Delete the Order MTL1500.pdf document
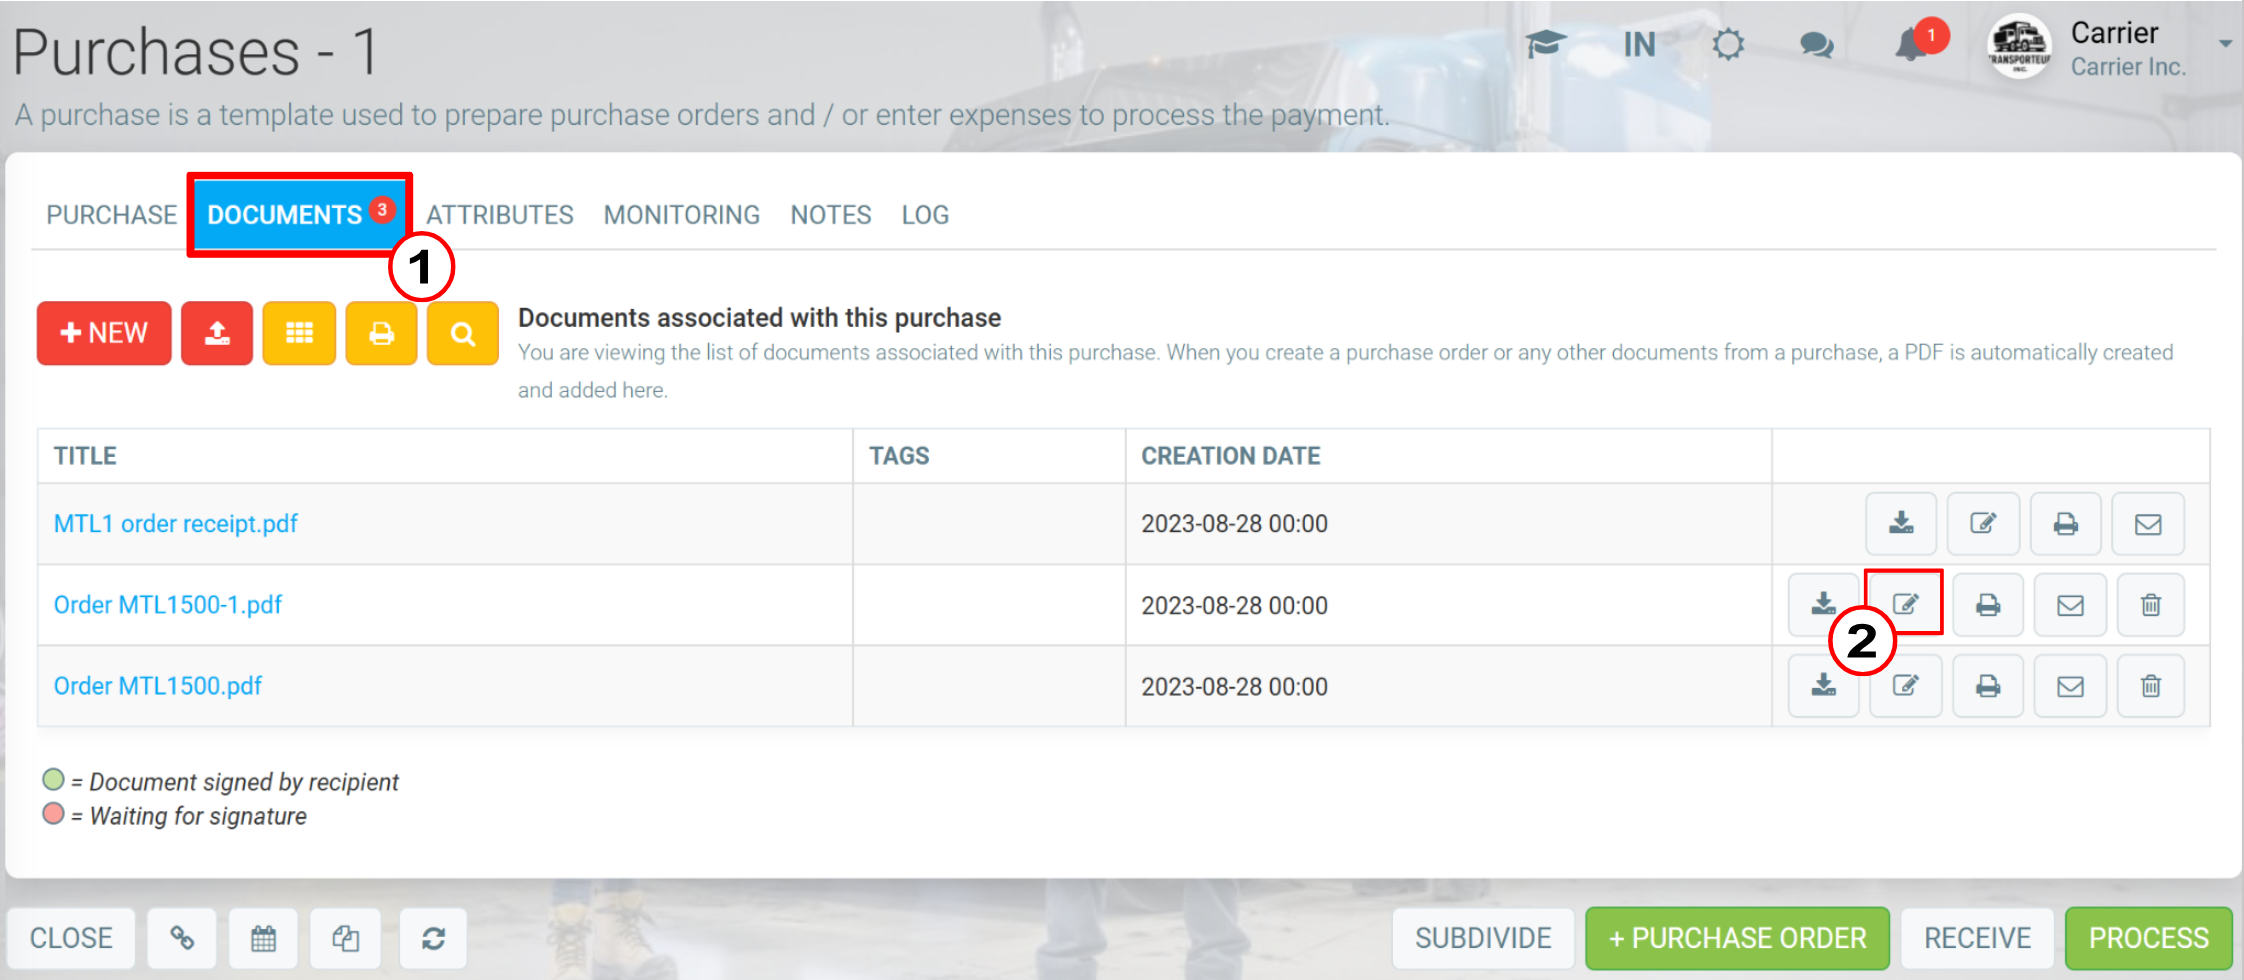Image resolution: width=2244 pixels, height=980 pixels. (2150, 686)
